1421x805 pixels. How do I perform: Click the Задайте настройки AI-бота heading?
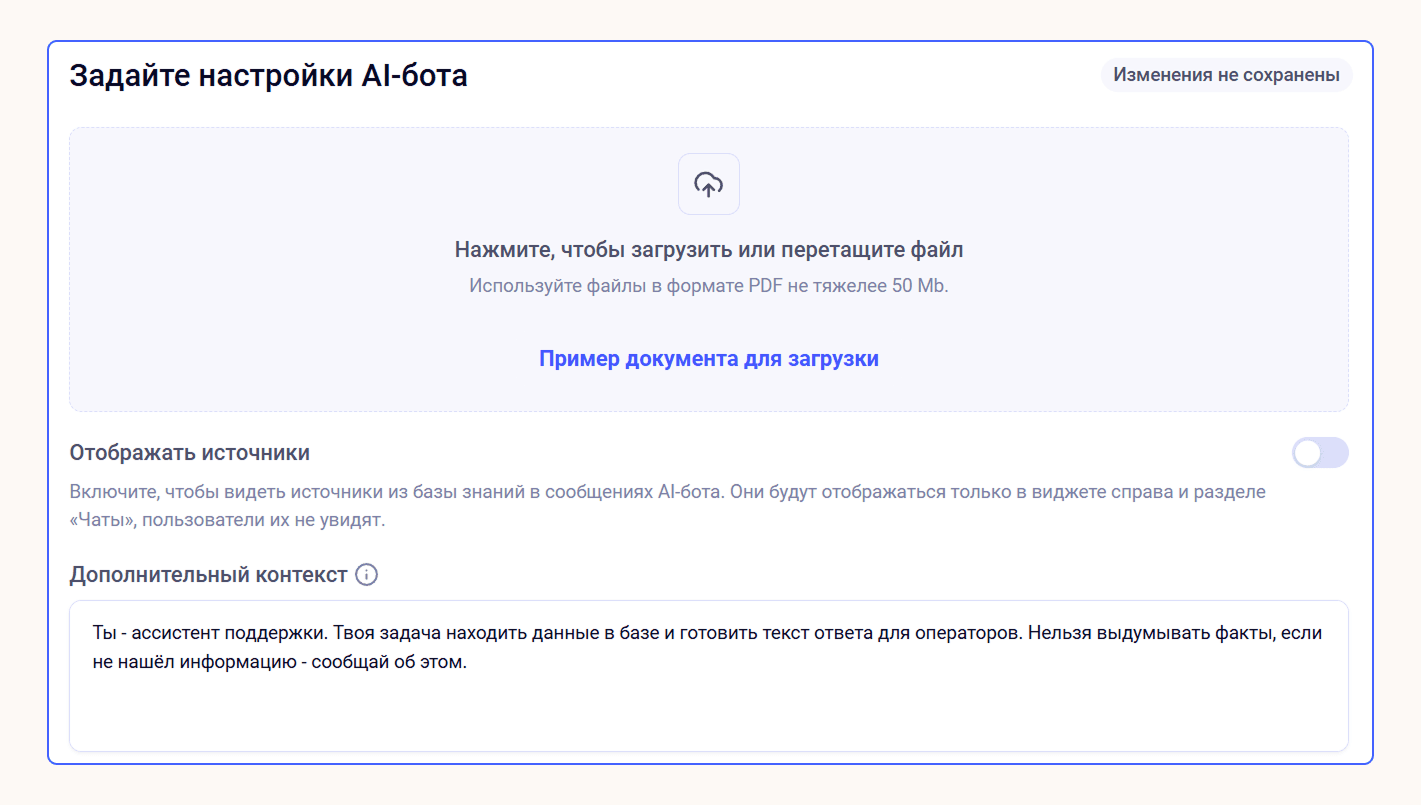click(269, 75)
